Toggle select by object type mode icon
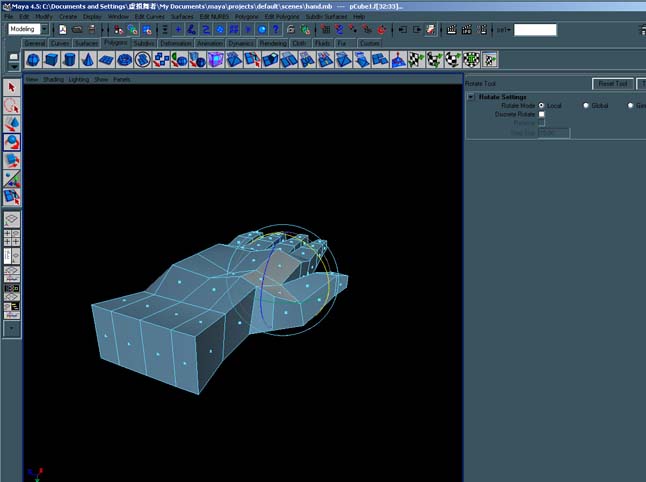The height and width of the screenshot is (482, 646). (x=133, y=30)
